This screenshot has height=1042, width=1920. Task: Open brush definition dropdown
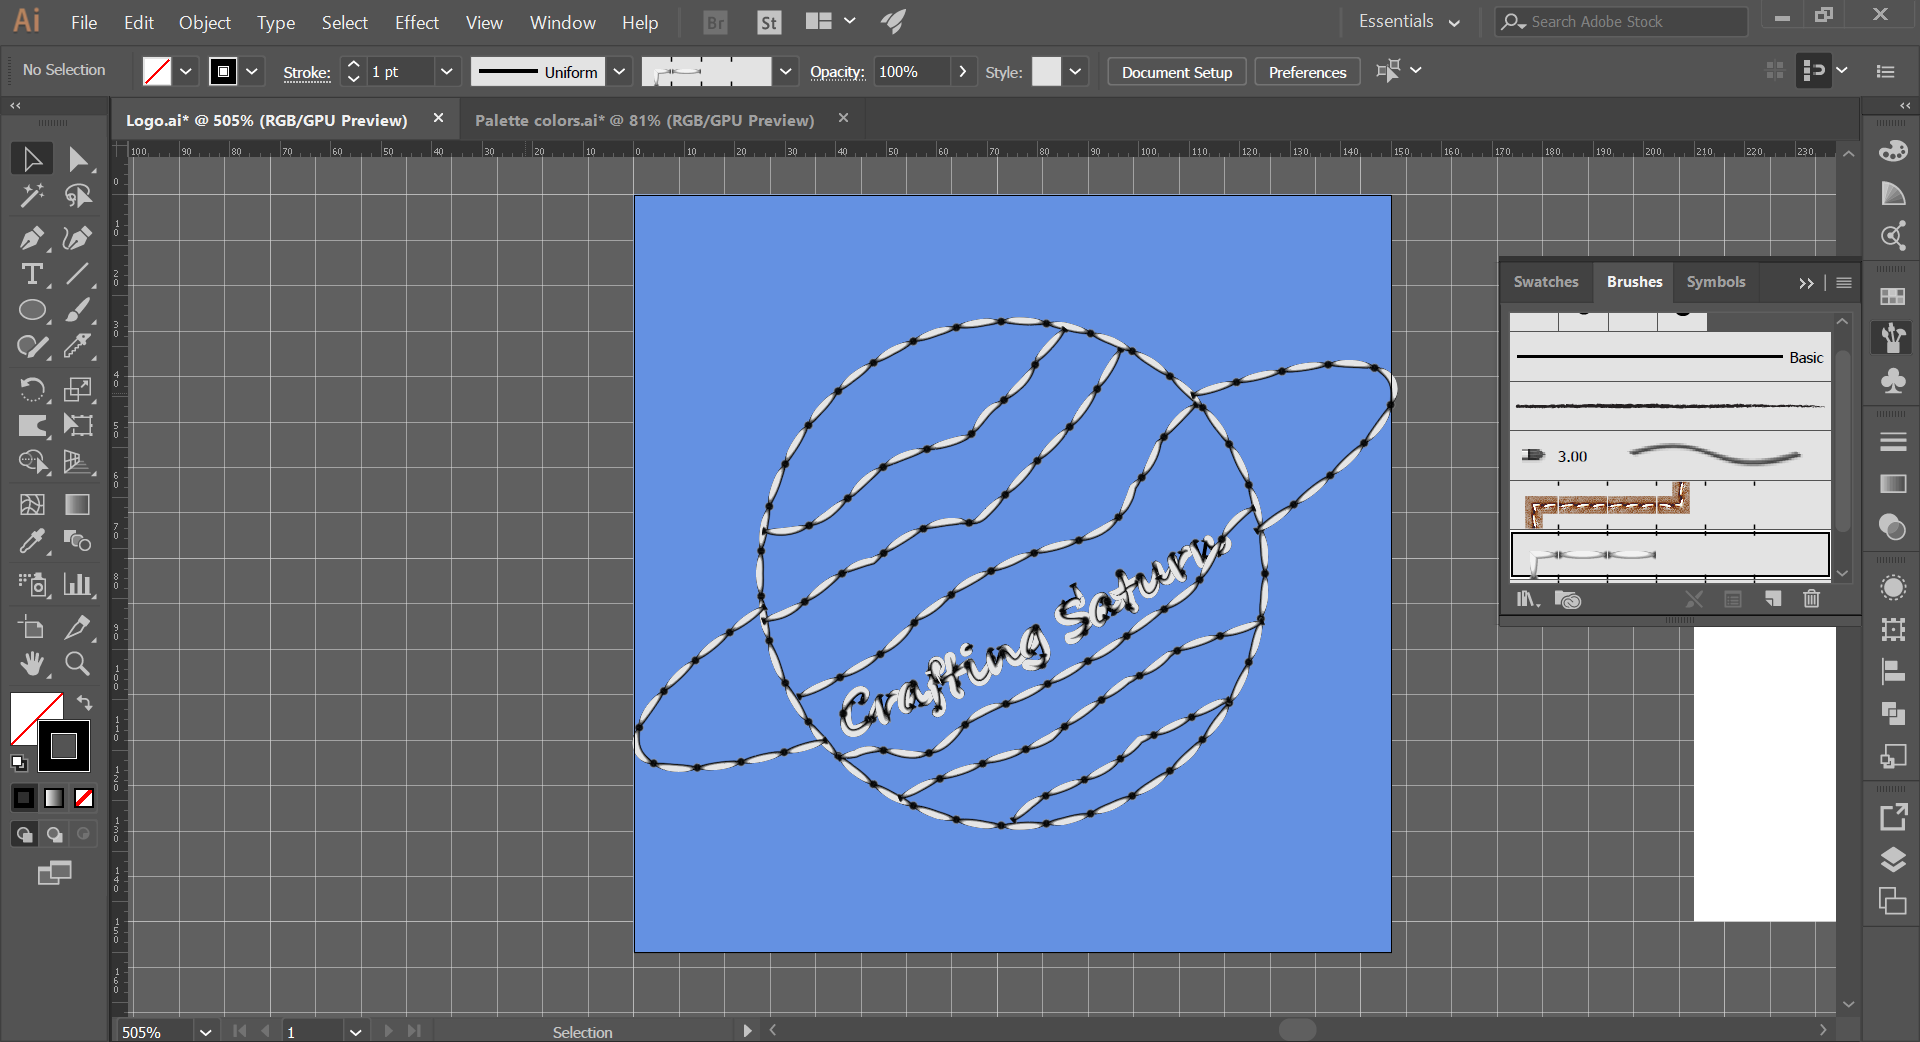coord(786,72)
